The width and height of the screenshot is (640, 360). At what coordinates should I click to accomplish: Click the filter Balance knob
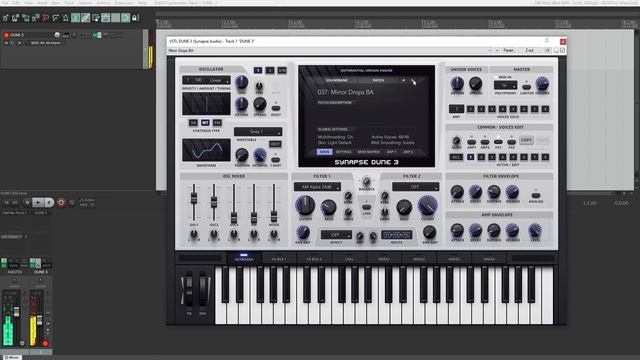pos(366,181)
